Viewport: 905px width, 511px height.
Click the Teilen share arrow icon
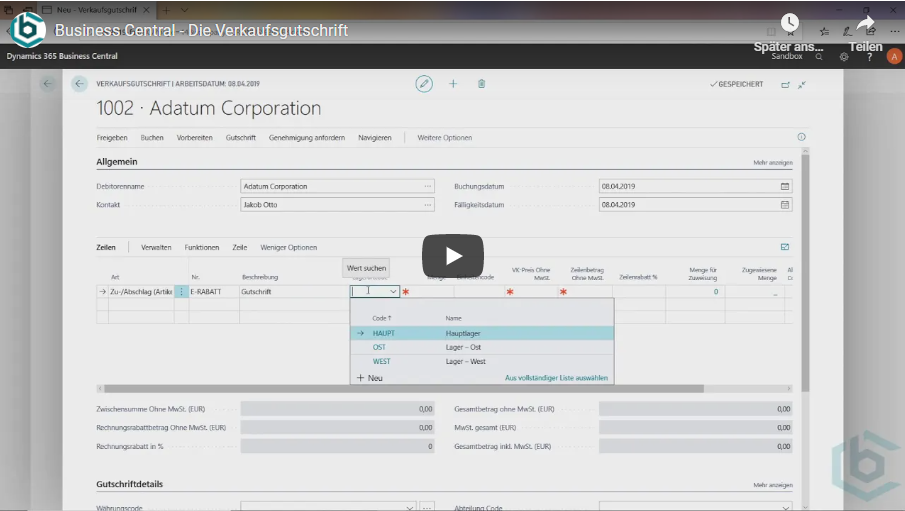click(865, 26)
